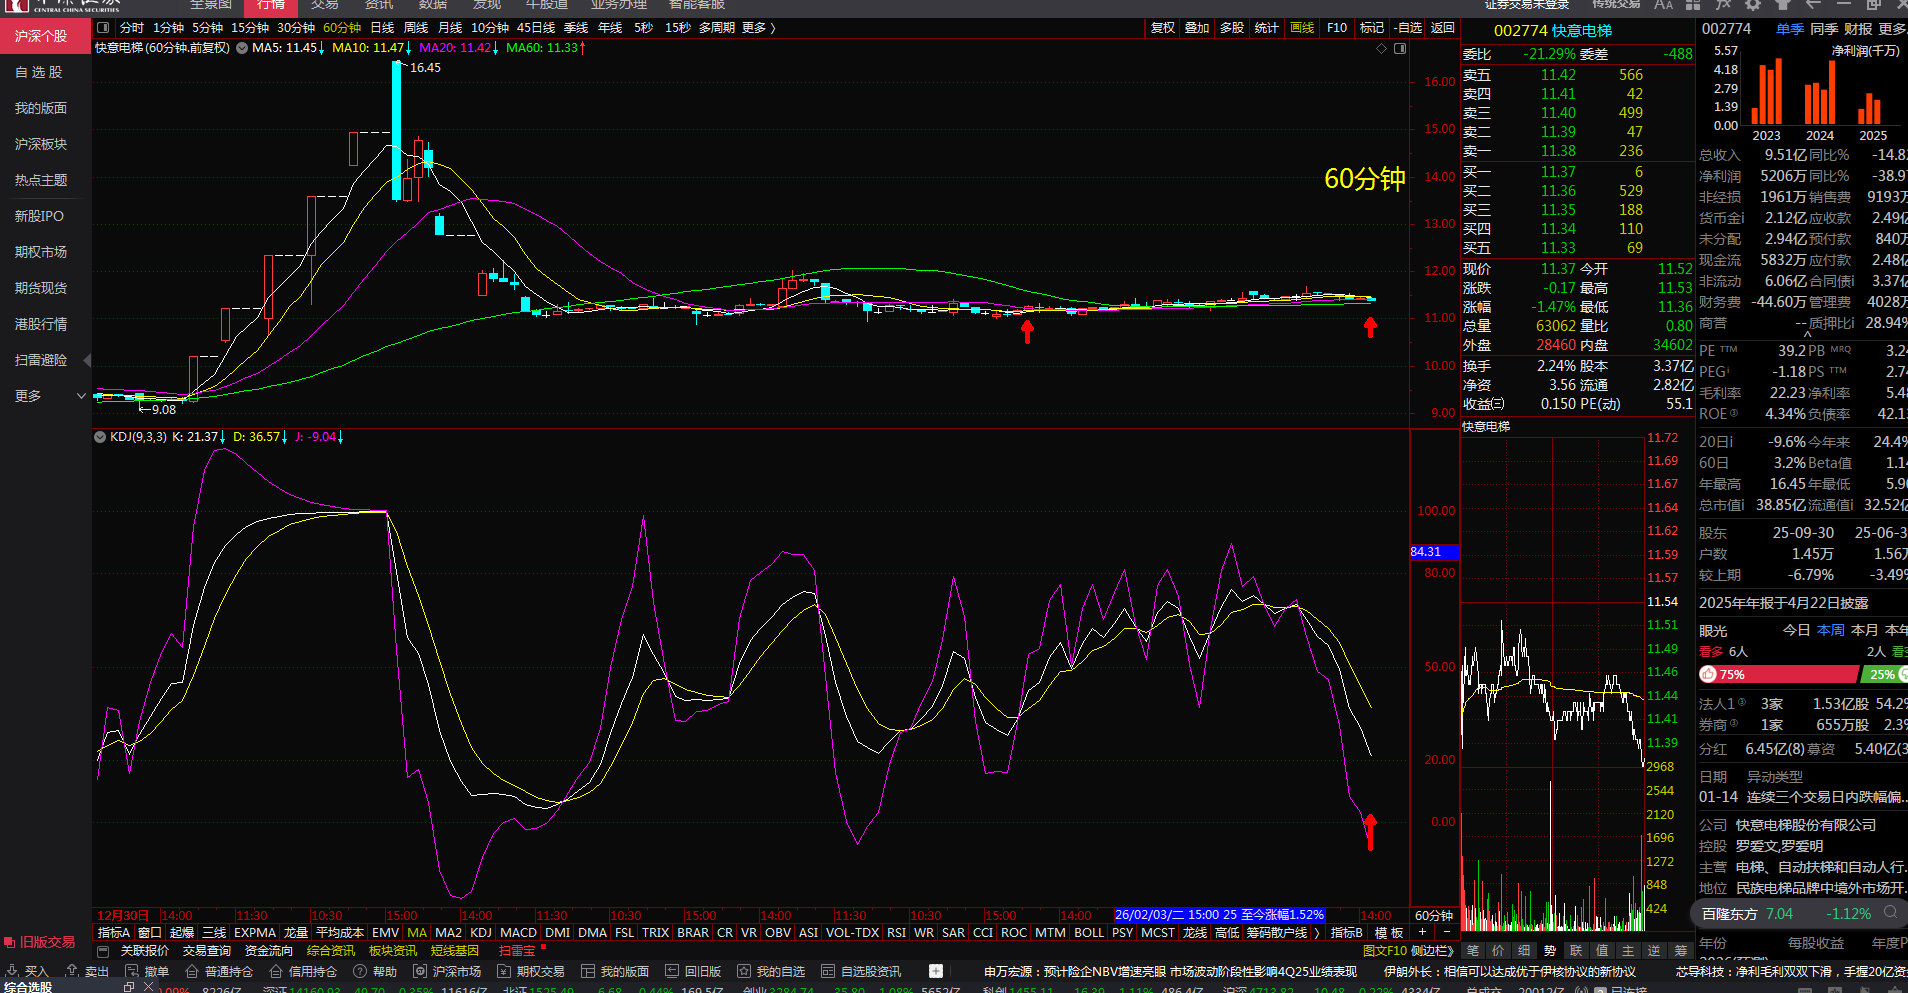Expand the 更多 chevron in the left sidebar

[81, 396]
